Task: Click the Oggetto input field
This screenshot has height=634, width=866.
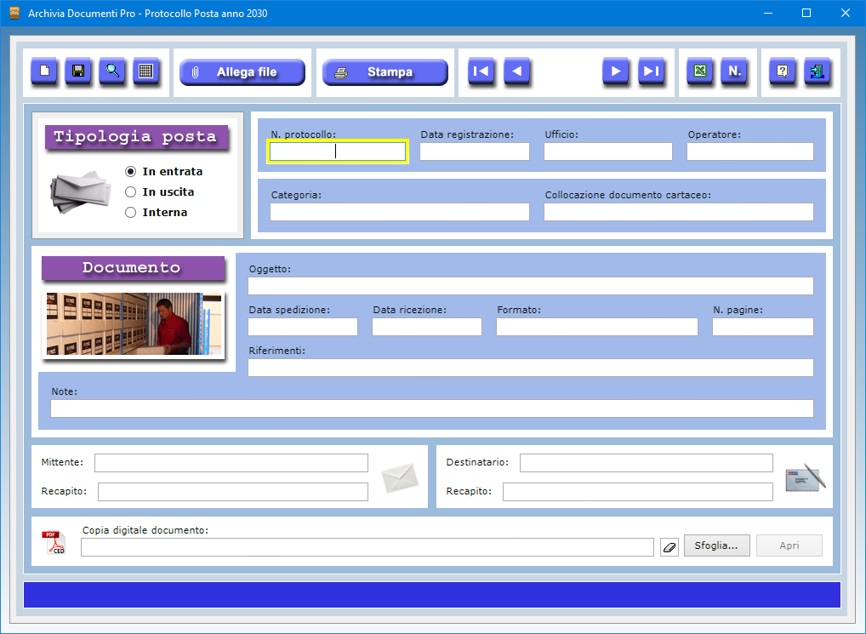Action: click(x=530, y=286)
